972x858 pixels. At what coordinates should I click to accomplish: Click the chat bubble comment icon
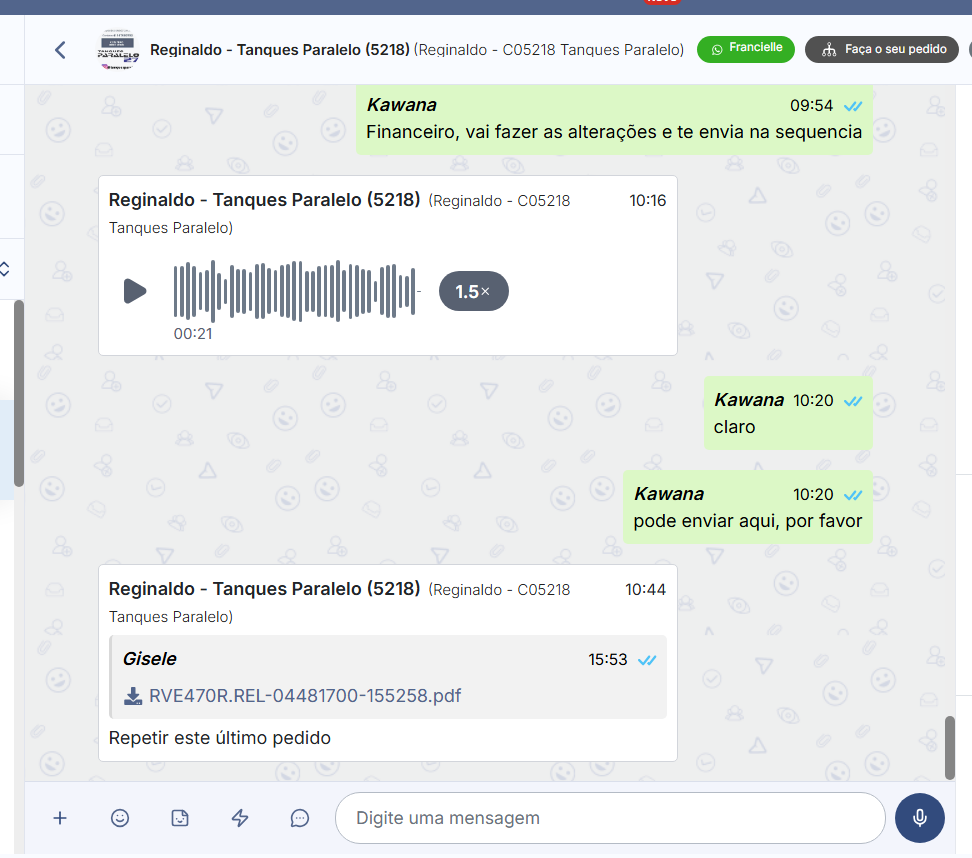click(300, 818)
